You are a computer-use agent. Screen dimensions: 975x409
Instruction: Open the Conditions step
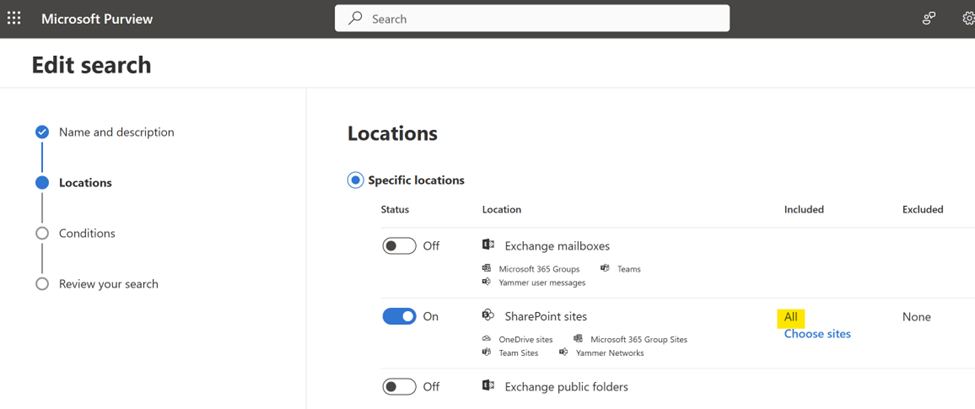87,233
